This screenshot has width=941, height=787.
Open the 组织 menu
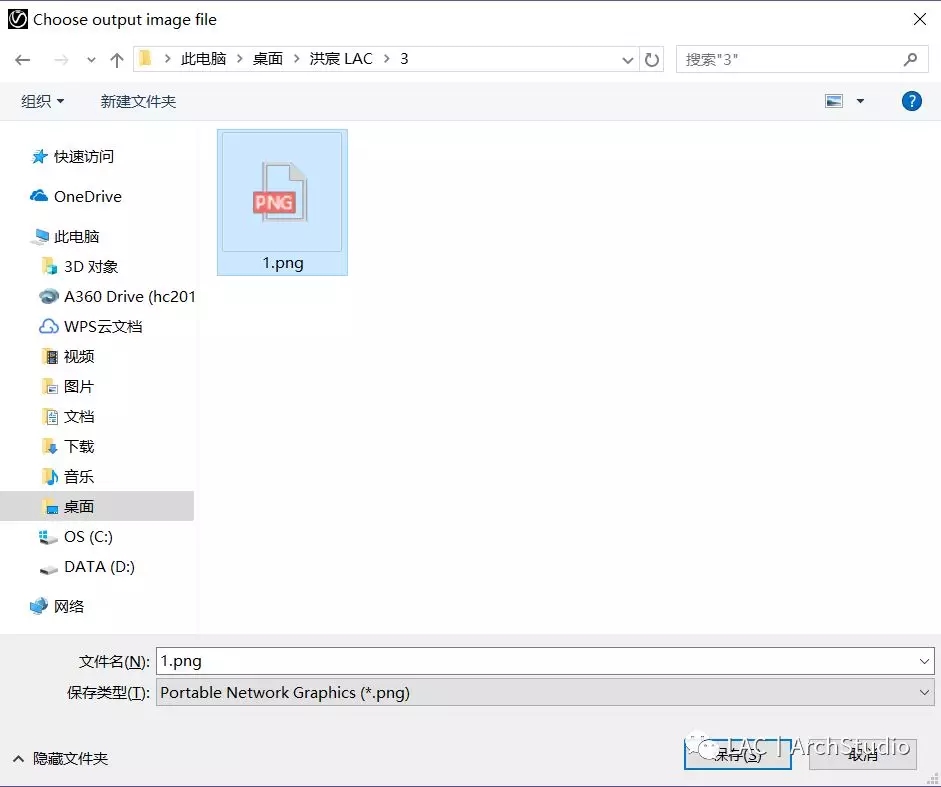43,101
